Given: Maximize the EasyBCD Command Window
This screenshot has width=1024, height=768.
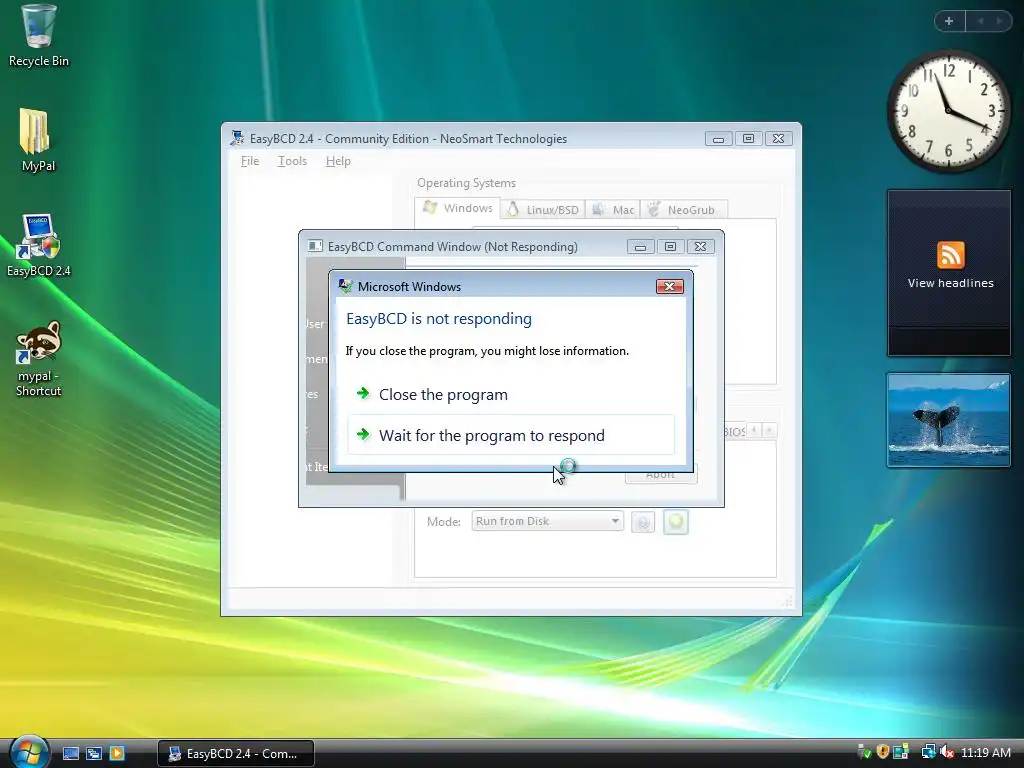Looking at the screenshot, I should [670, 246].
